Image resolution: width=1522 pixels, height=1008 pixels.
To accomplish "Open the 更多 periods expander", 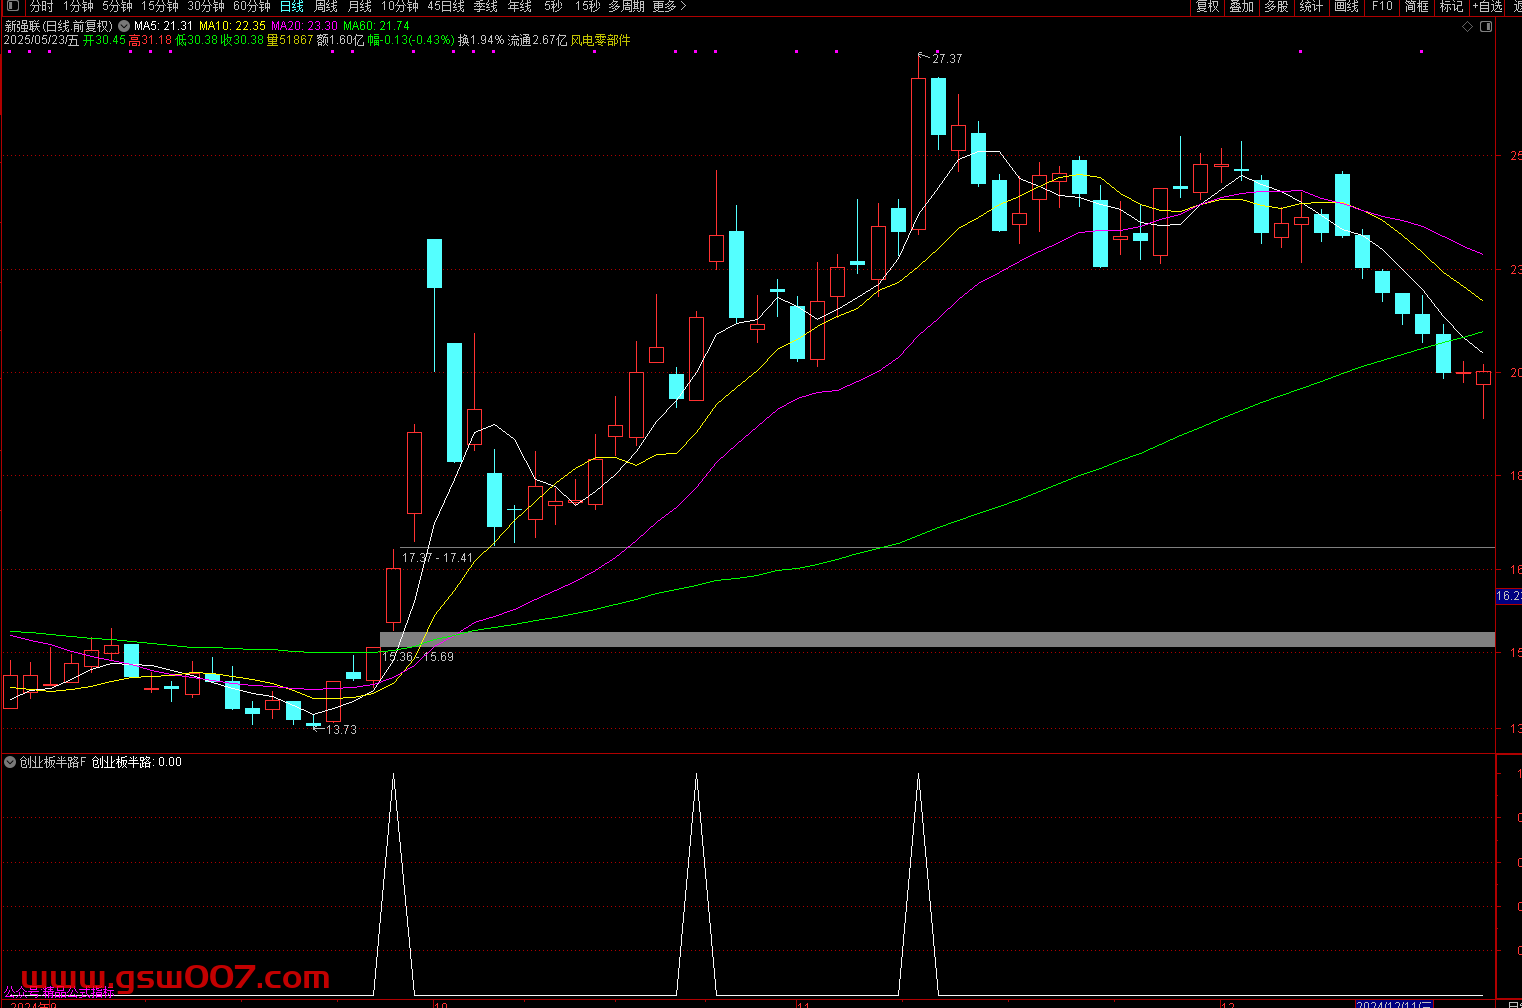I will click(669, 6).
